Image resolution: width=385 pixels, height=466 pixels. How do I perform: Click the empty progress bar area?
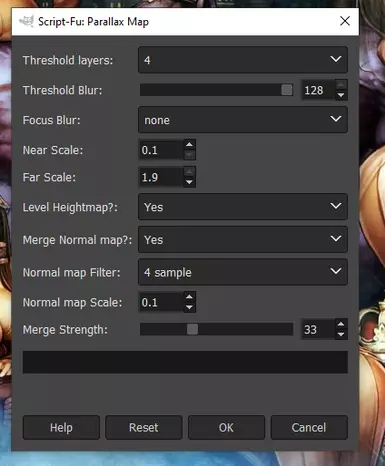click(x=185, y=362)
